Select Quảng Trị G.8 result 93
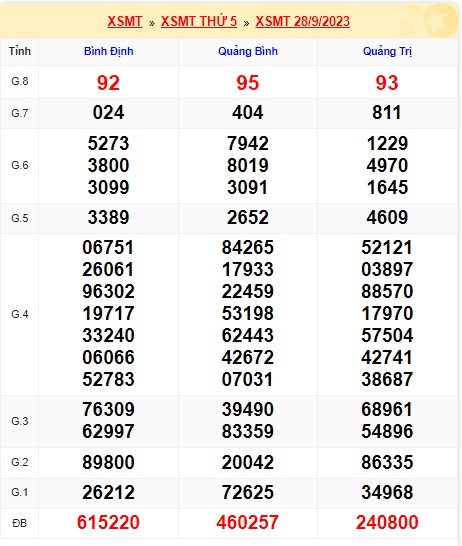This screenshot has width=462, height=546. coord(387,83)
